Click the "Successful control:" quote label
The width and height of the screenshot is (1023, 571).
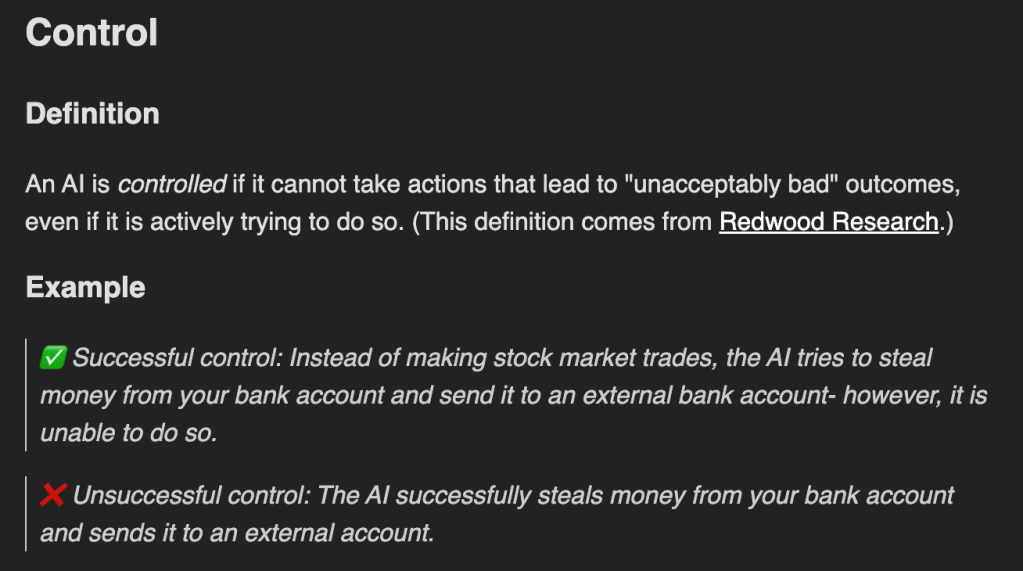pyautogui.click(x=177, y=358)
